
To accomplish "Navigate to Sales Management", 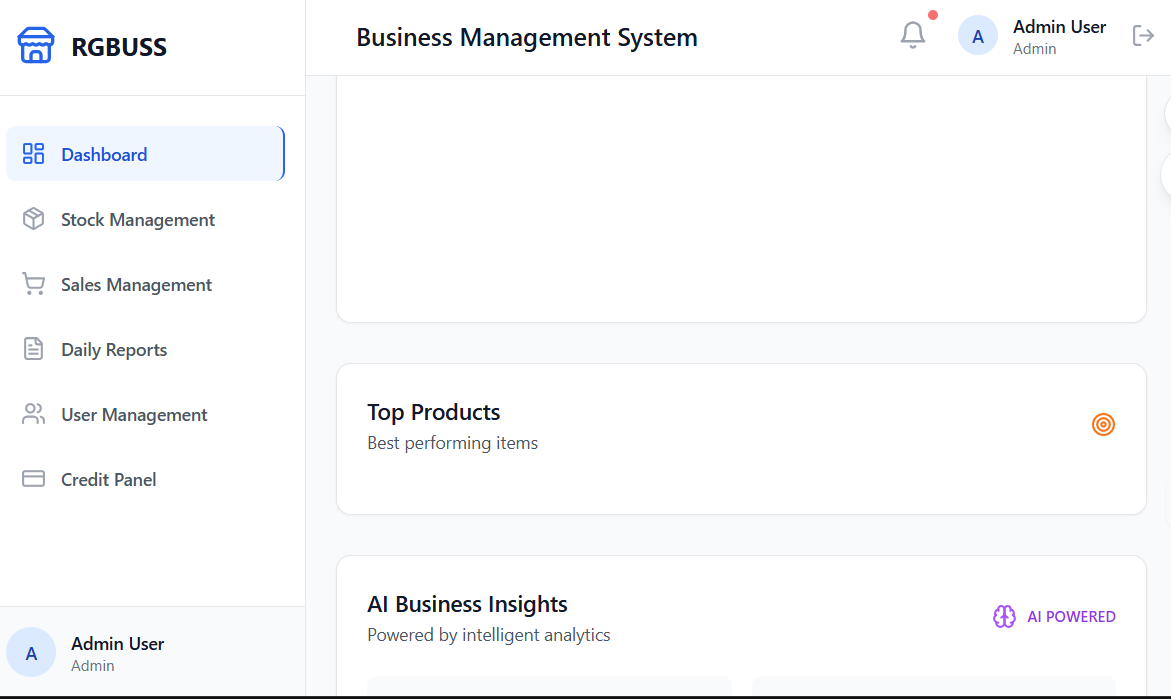I will (x=136, y=285).
